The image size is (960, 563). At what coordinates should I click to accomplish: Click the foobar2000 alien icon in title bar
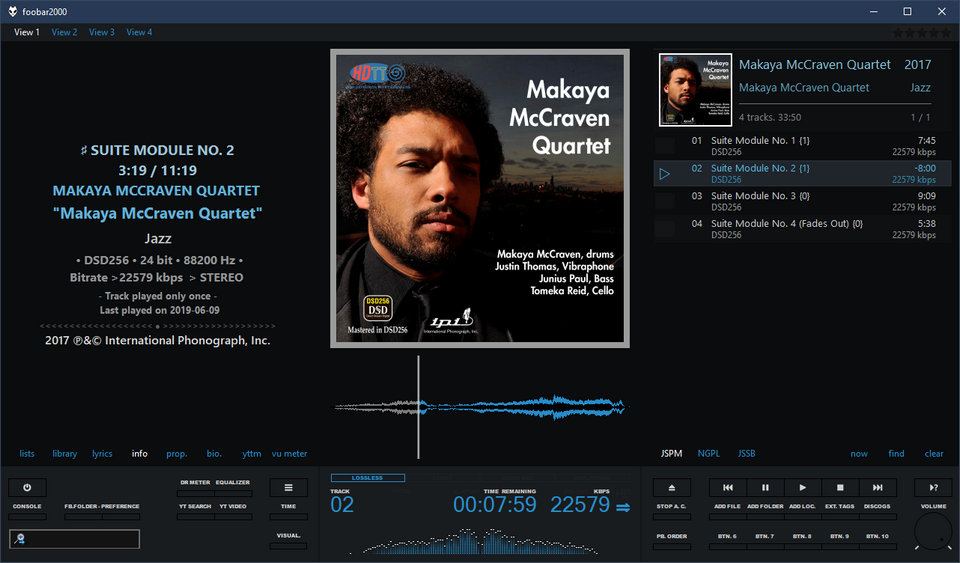(12, 11)
